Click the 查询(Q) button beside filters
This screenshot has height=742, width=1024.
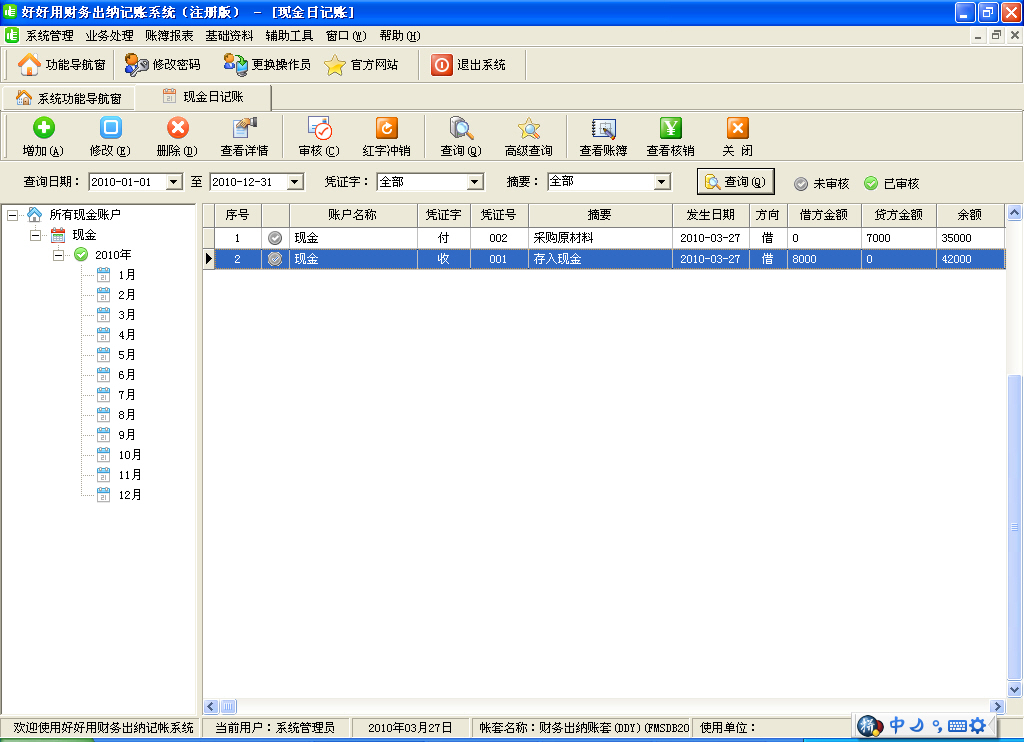tap(736, 182)
